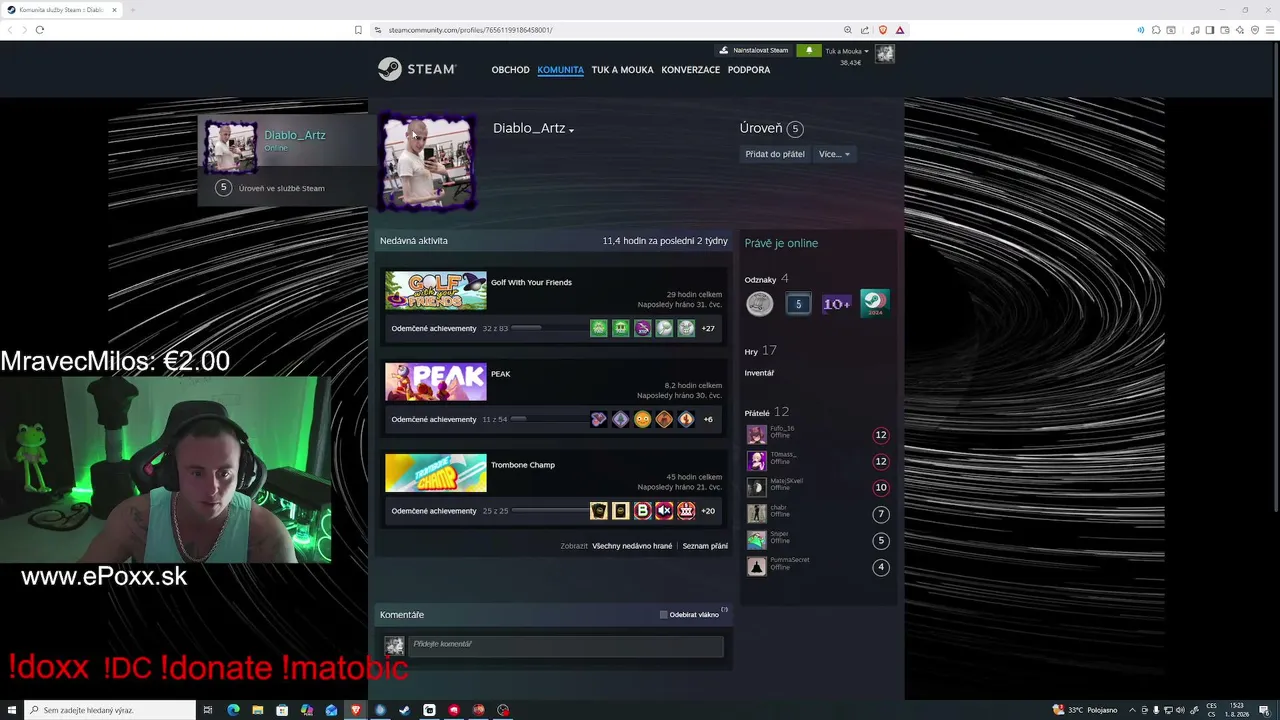
Task: Click the Windows Start button
Action: coord(11,710)
